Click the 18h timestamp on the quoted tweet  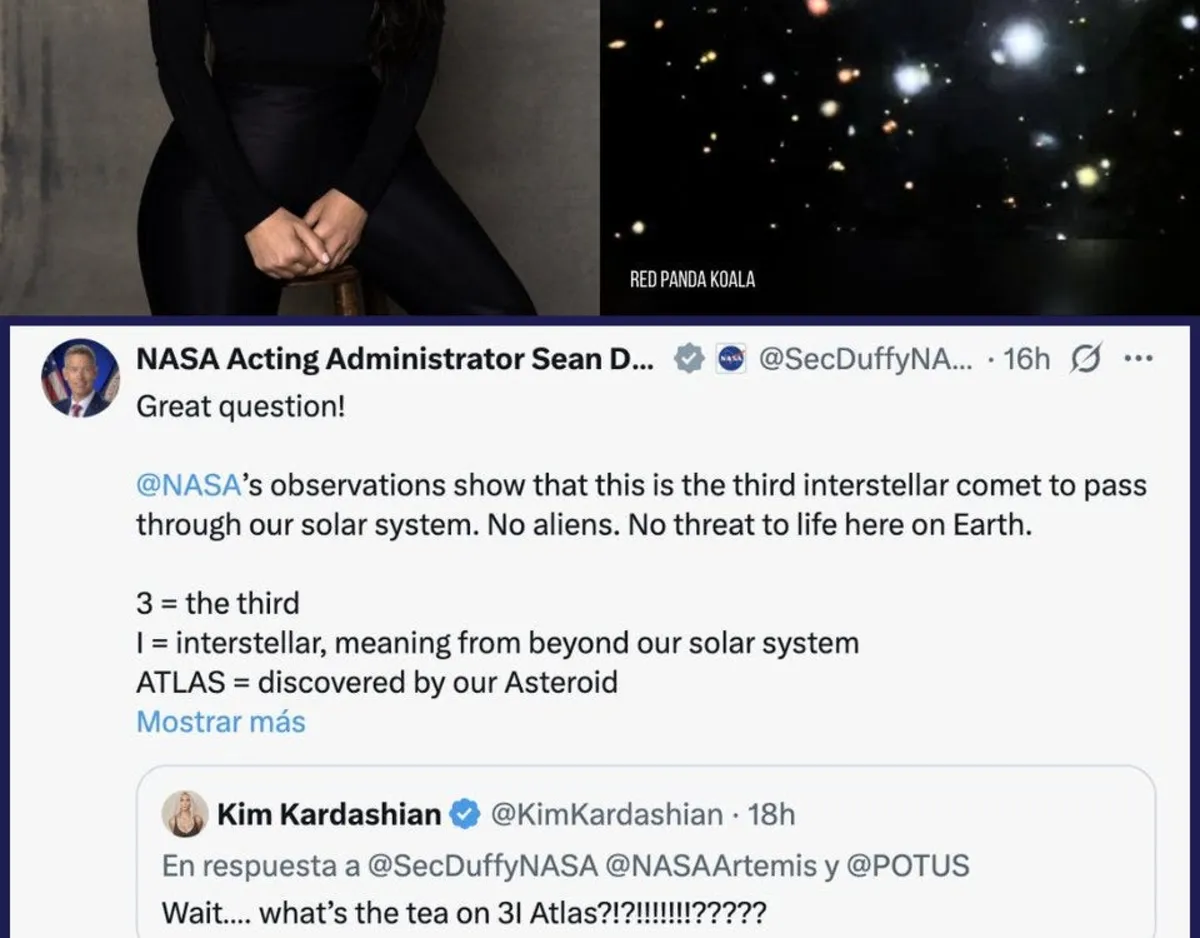[771, 815]
